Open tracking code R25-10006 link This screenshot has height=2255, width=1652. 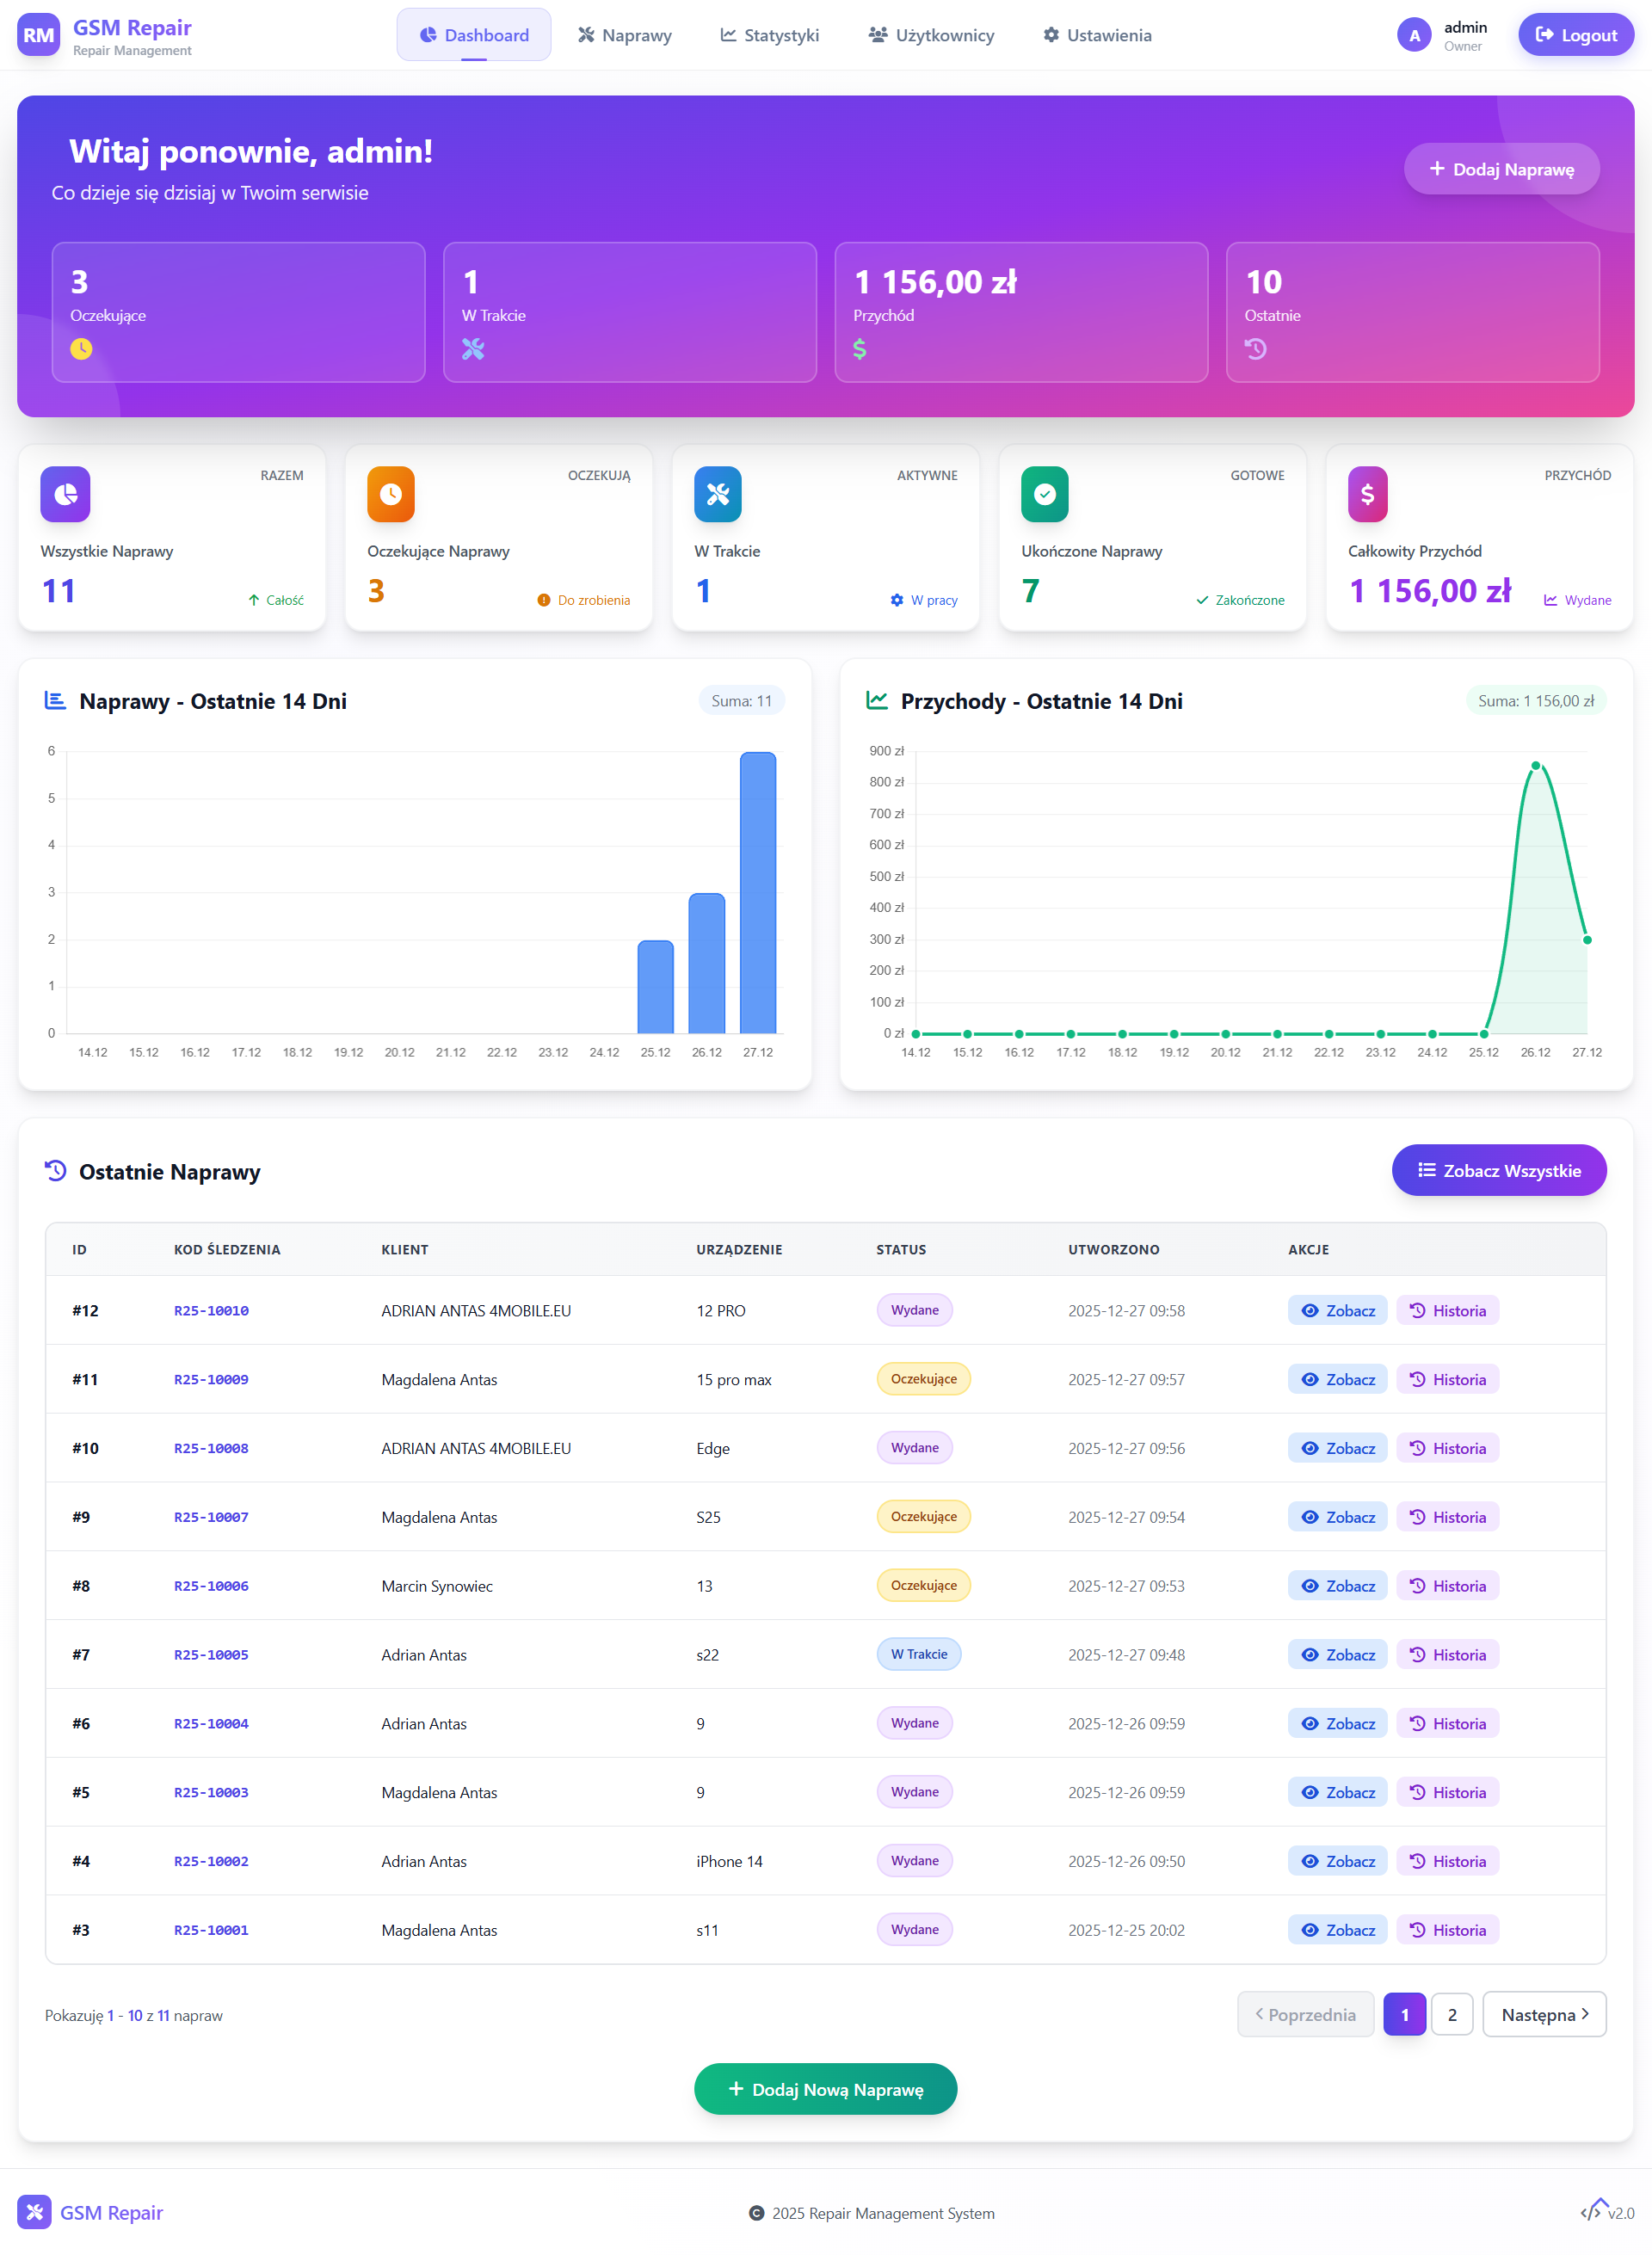point(211,1585)
